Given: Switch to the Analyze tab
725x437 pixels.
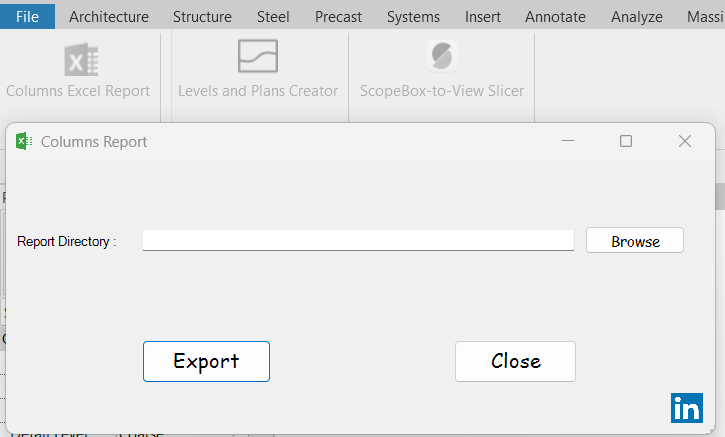Looking at the screenshot, I should tap(637, 16).
